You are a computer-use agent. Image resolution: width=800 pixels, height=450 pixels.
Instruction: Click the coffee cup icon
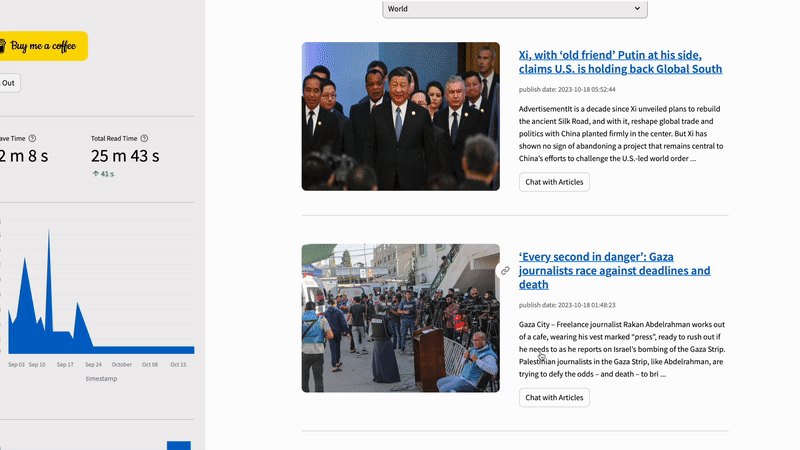tap(3, 46)
